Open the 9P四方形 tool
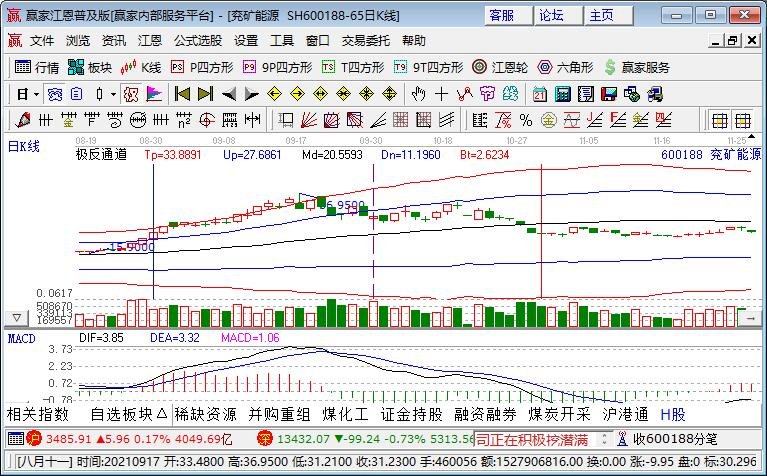The height and width of the screenshot is (476, 767). click(x=277, y=68)
